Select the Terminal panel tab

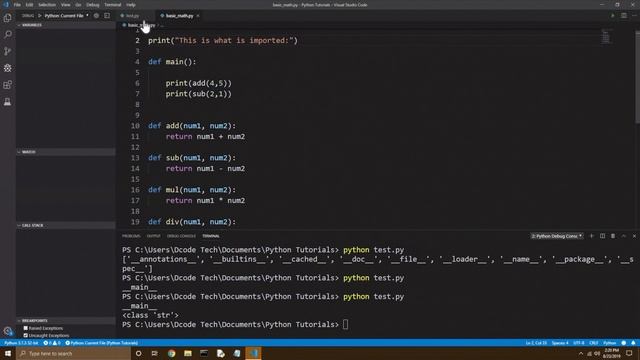coord(211,236)
